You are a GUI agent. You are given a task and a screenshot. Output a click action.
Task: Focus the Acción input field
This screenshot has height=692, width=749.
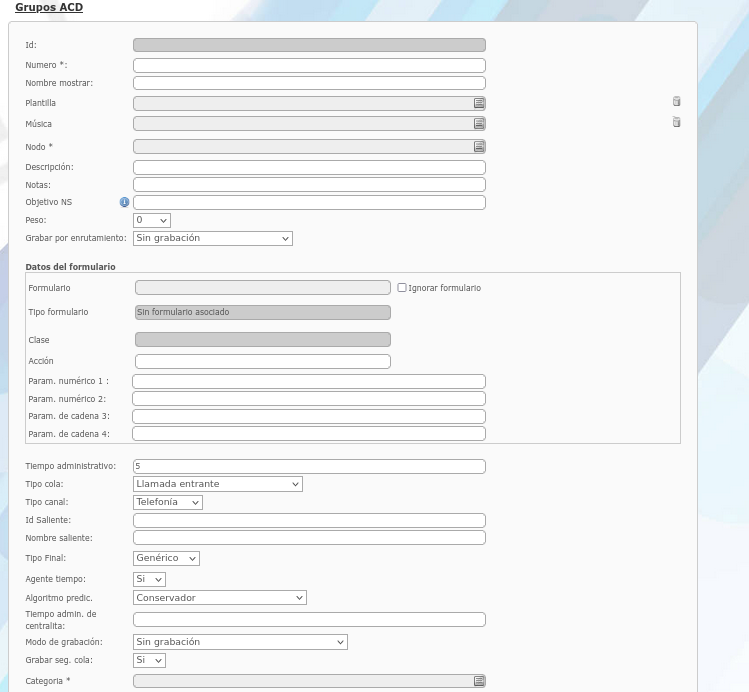pos(263,362)
